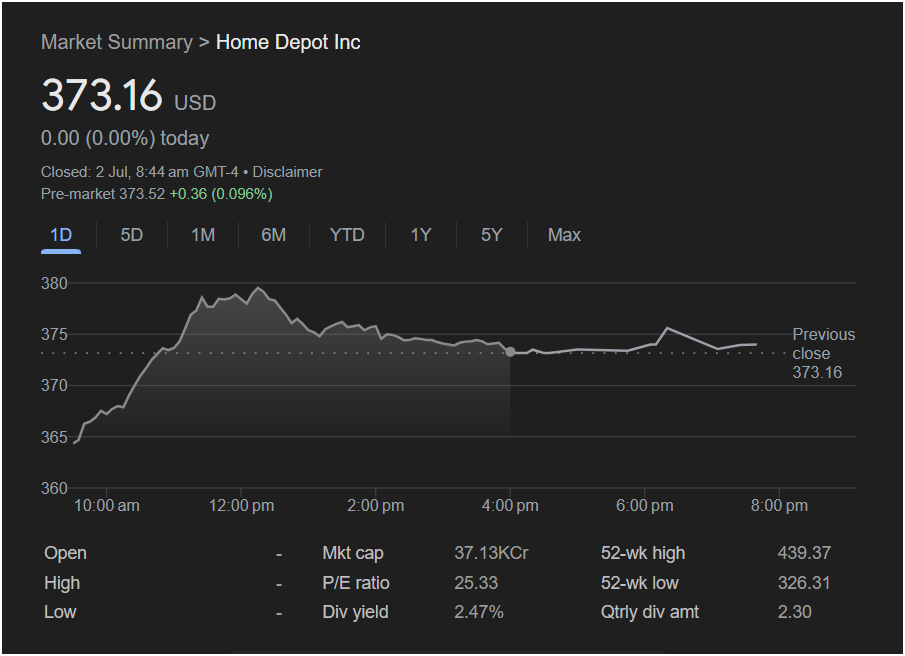Switch to the 1M time range tab
This screenshot has height=656, width=905.
click(x=203, y=235)
